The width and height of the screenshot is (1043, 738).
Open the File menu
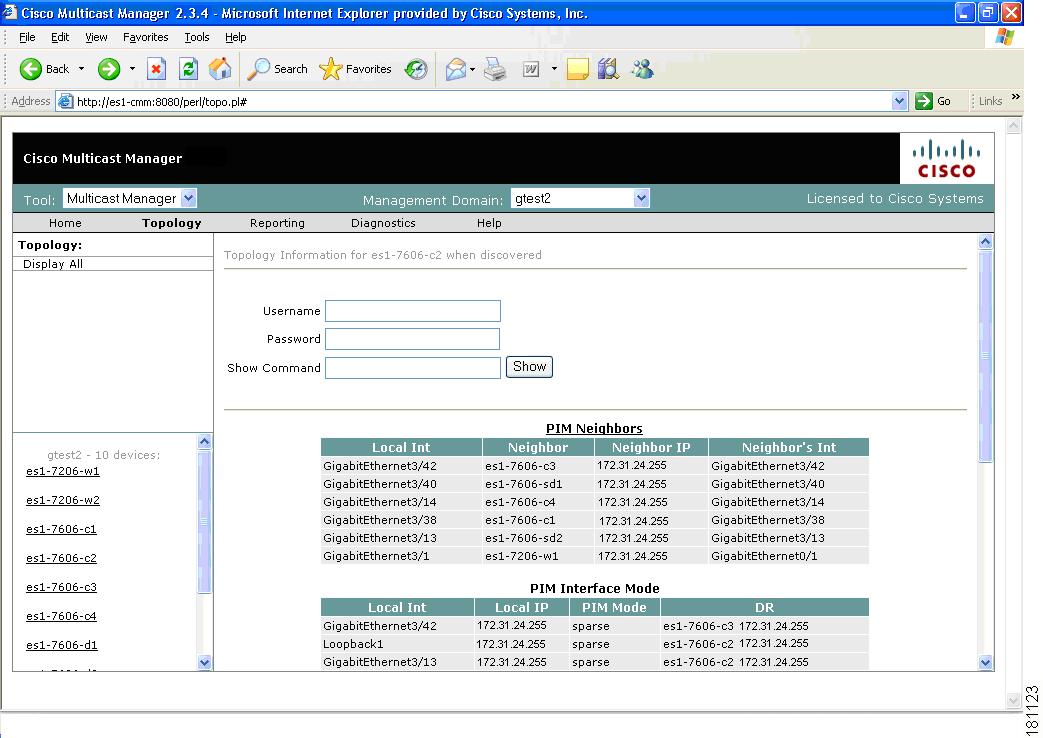(x=27, y=37)
